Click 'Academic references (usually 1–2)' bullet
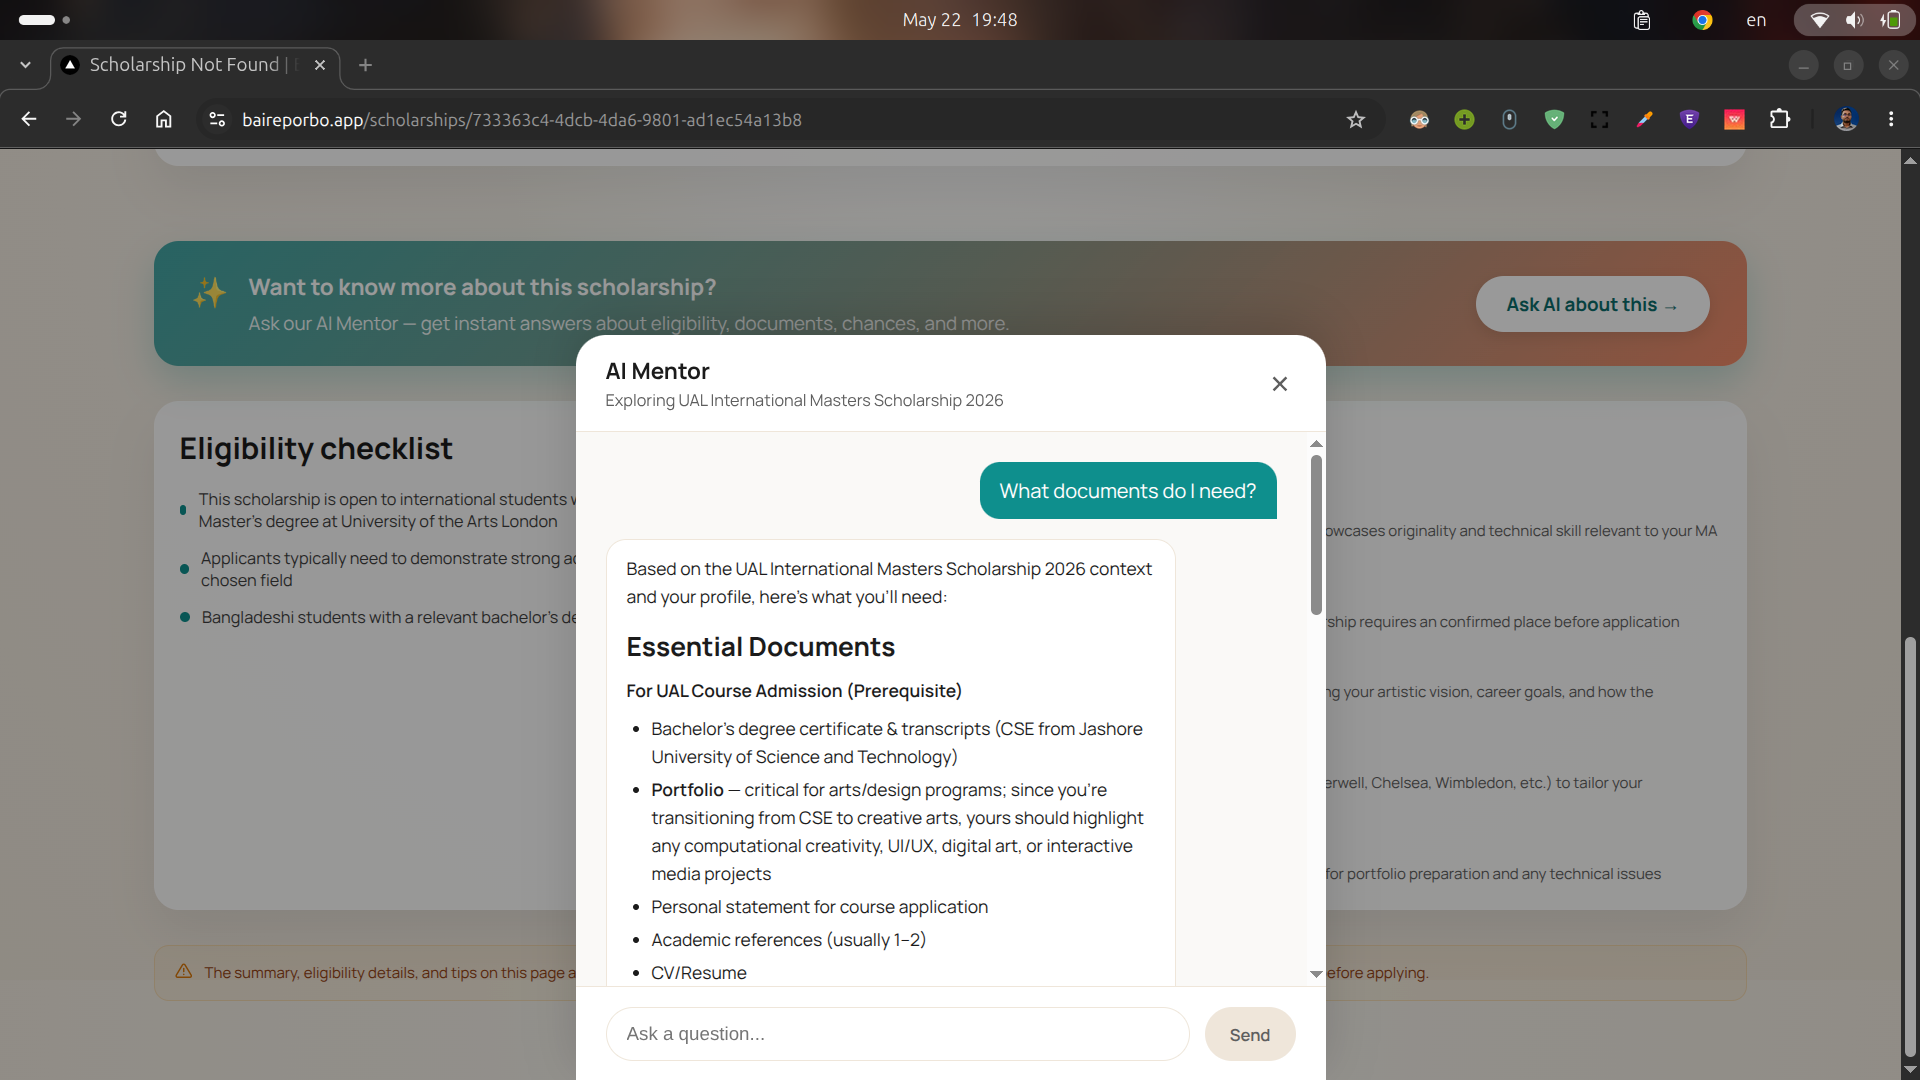This screenshot has height=1080, width=1920. pyautogui.click(x=788, y=940)
